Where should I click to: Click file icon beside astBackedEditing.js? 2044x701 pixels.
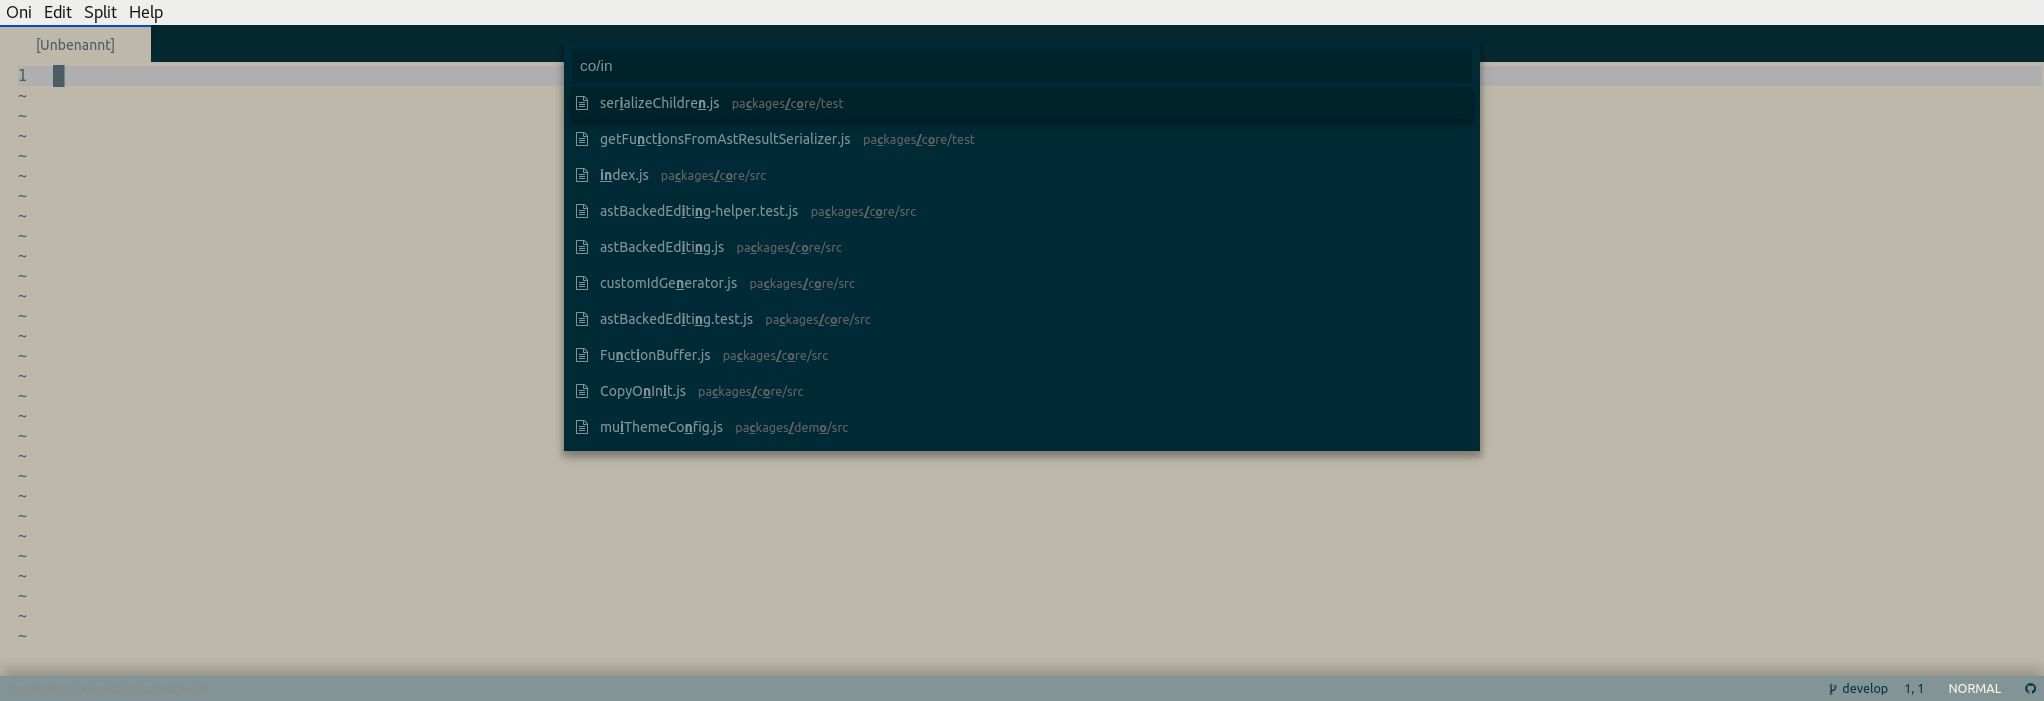[582, 247]
